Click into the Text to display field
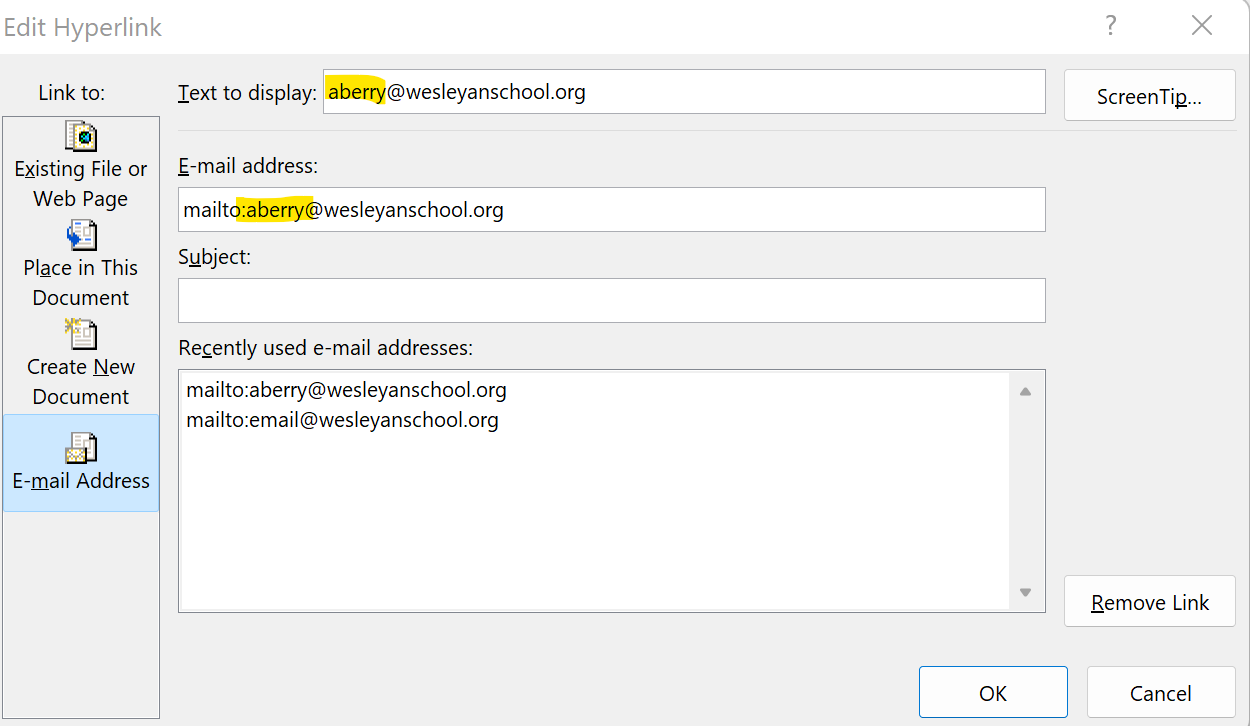Image resolution: width=1250 pixels, height=726 pixels. point(684,92)
